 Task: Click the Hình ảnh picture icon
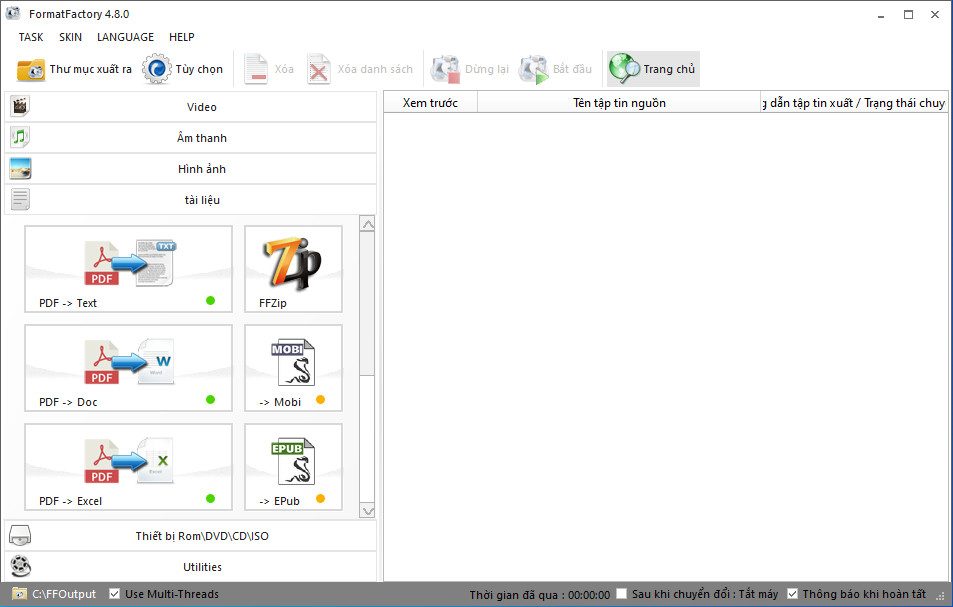tap(20, 168)
